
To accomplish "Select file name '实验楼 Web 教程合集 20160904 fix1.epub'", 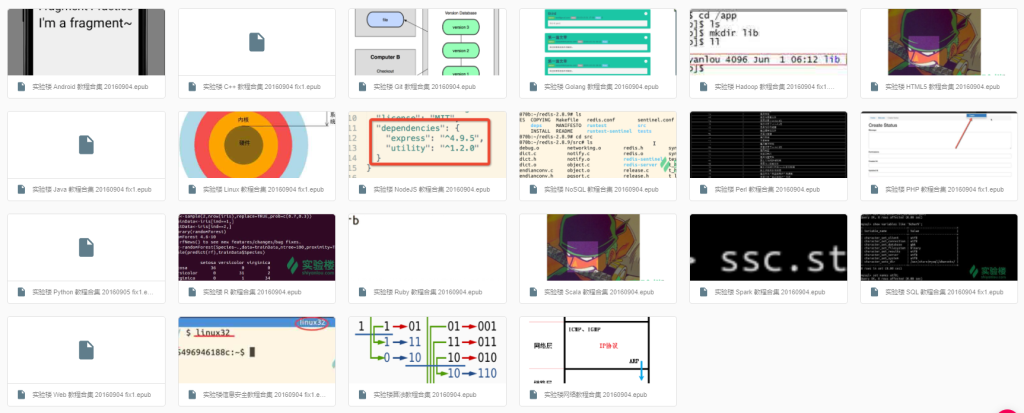I will tap(91, 395).
